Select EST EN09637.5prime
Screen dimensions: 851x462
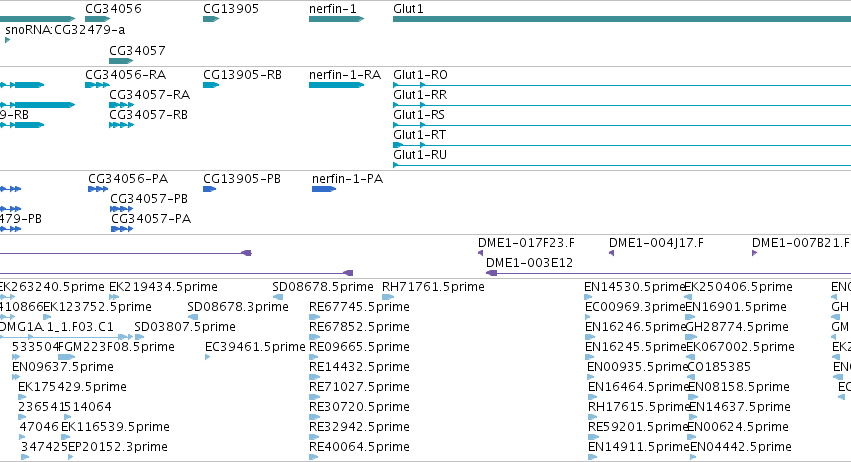tap(63, 367)
